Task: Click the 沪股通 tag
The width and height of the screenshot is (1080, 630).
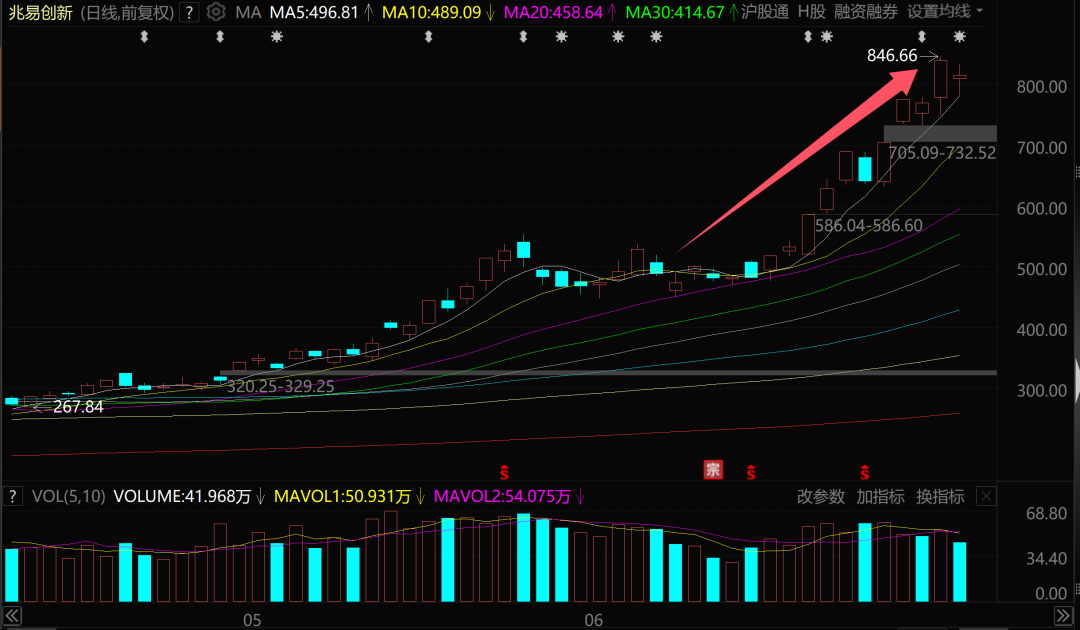Action: (765, 12)
